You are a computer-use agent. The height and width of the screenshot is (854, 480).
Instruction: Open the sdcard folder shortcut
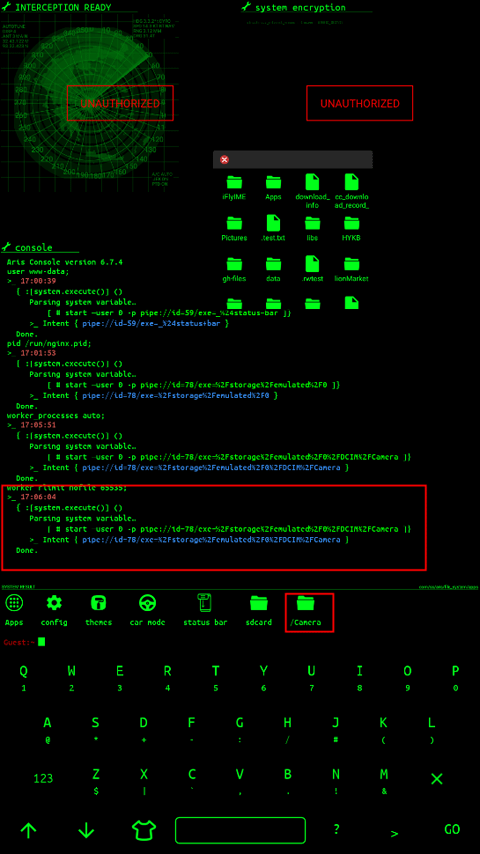pos(259,603)
